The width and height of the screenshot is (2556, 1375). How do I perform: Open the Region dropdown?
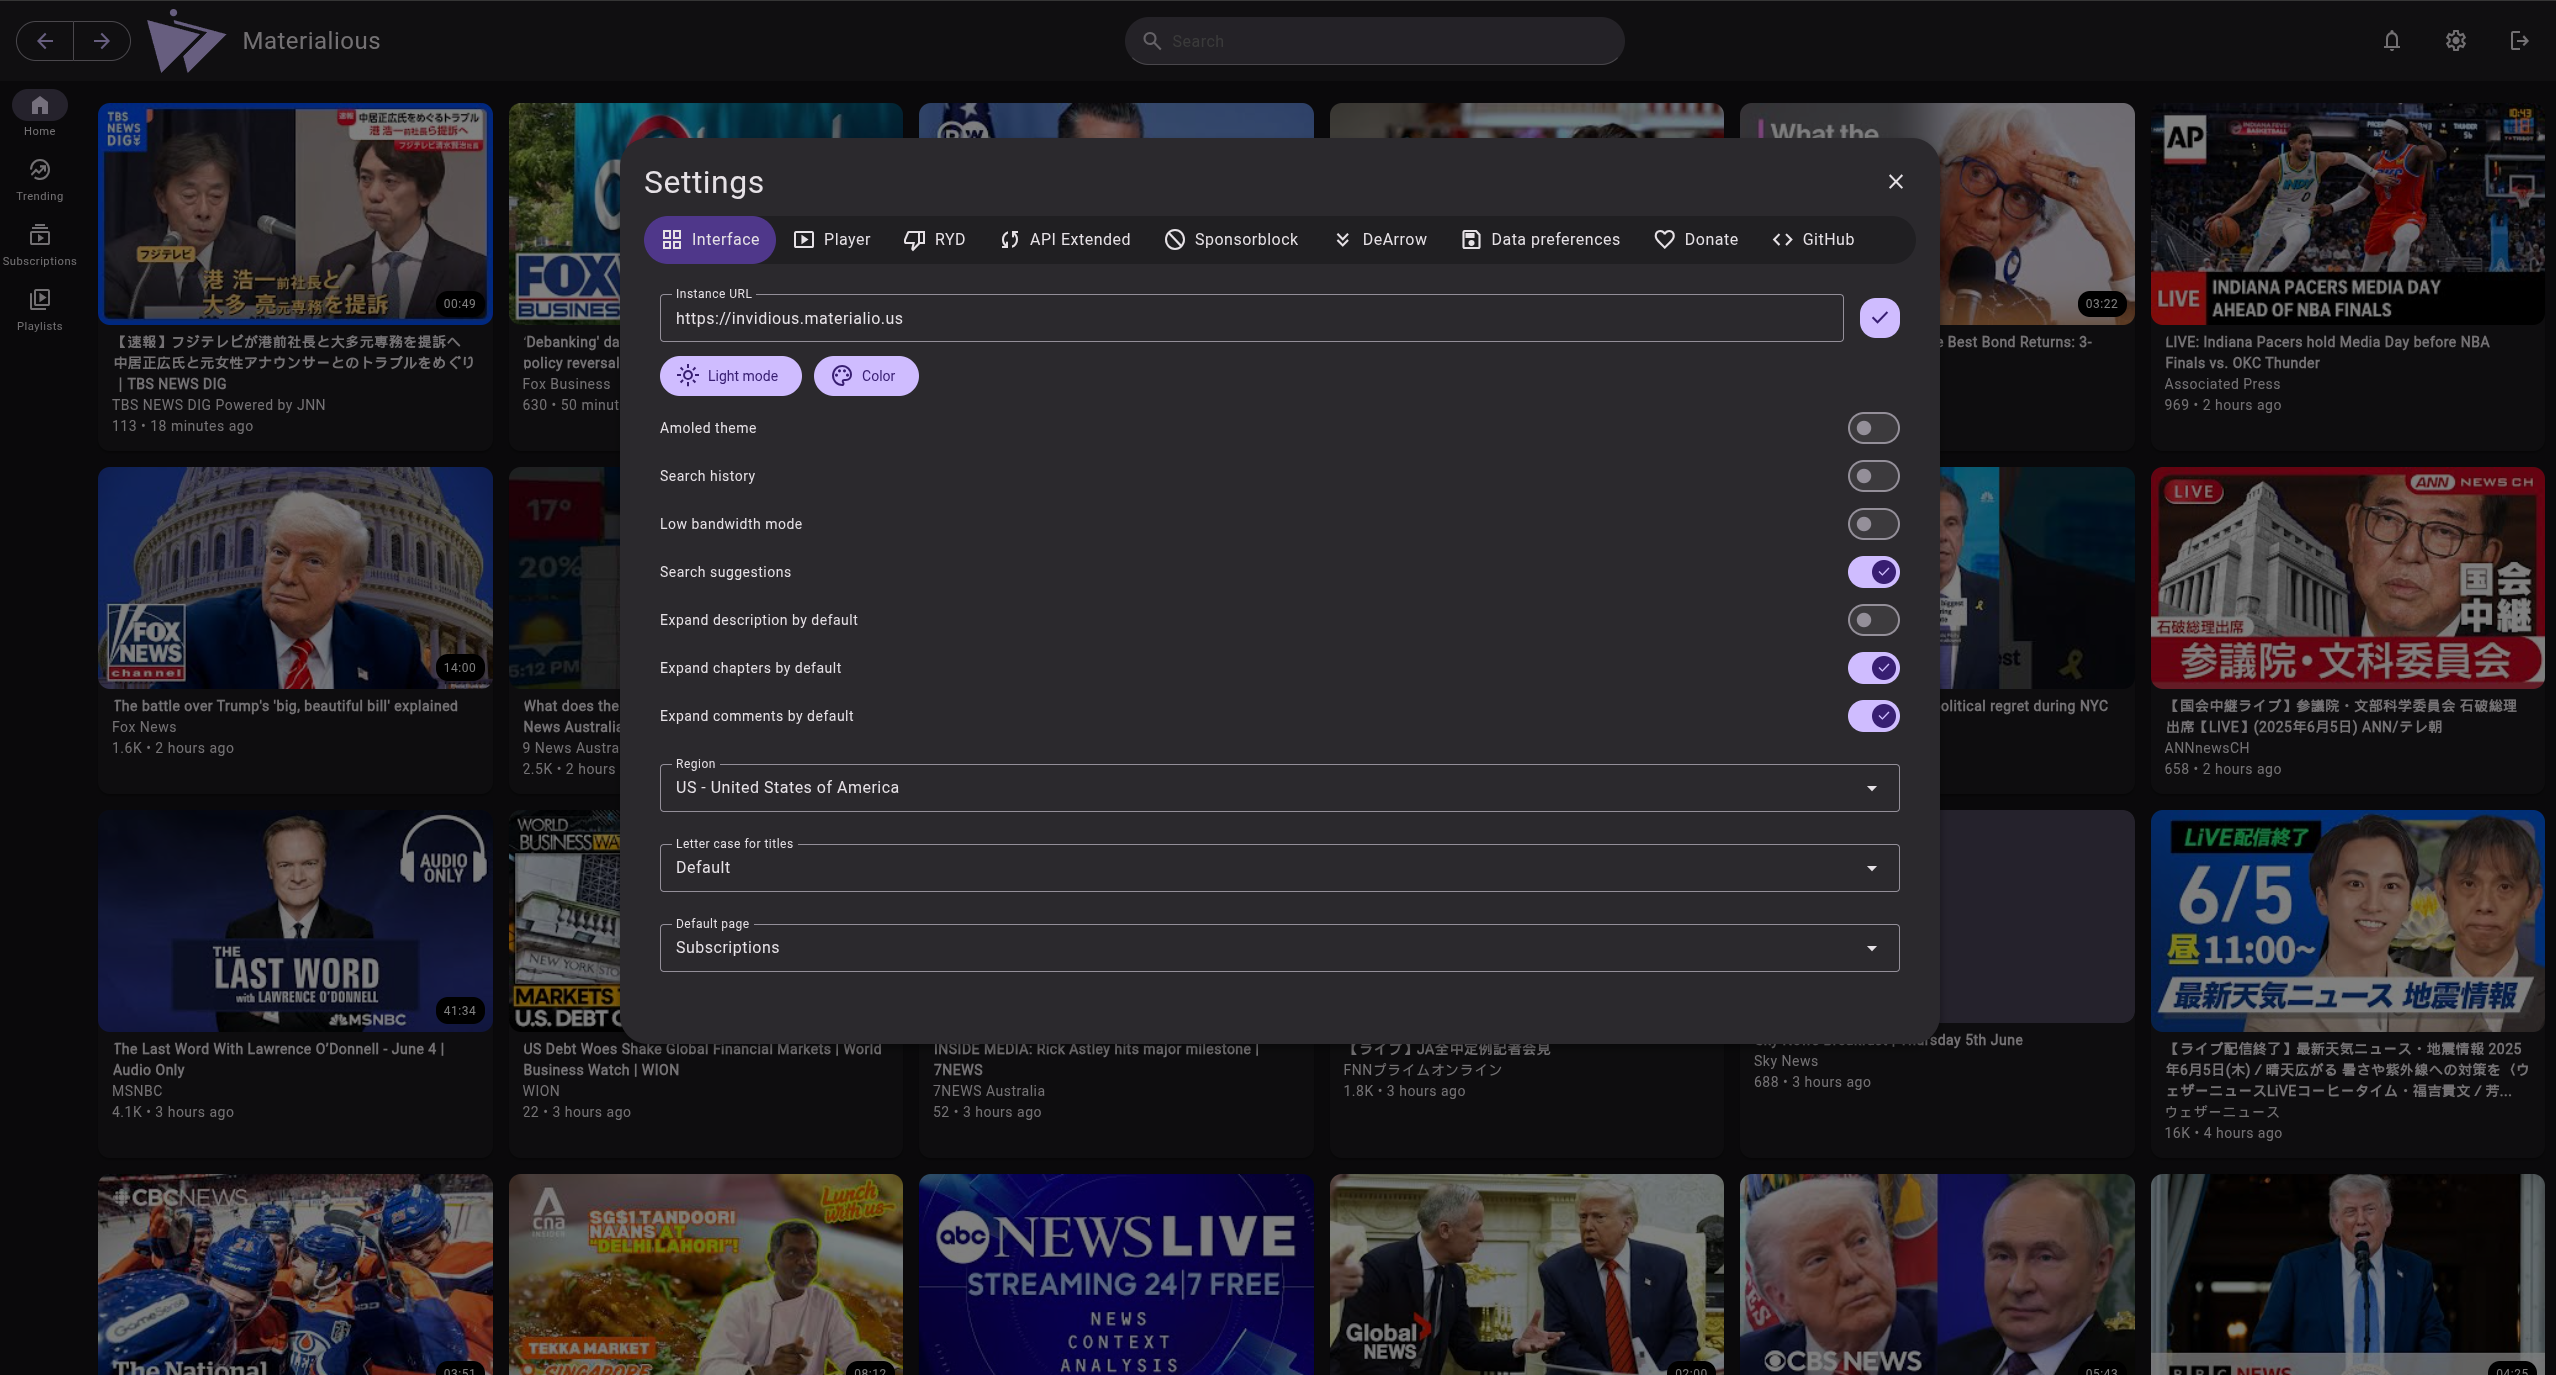pyautogui.click(x=1279, y=788)
